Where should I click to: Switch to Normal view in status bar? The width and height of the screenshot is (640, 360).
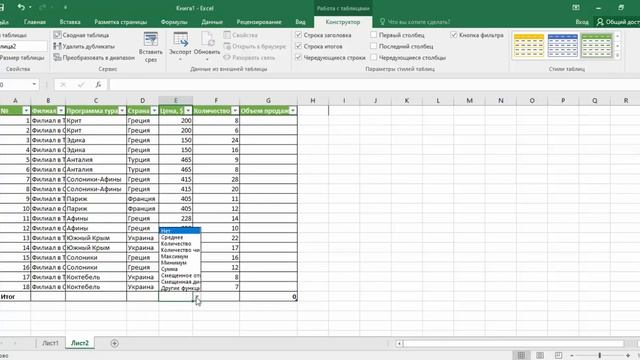(x=521, y=356)
